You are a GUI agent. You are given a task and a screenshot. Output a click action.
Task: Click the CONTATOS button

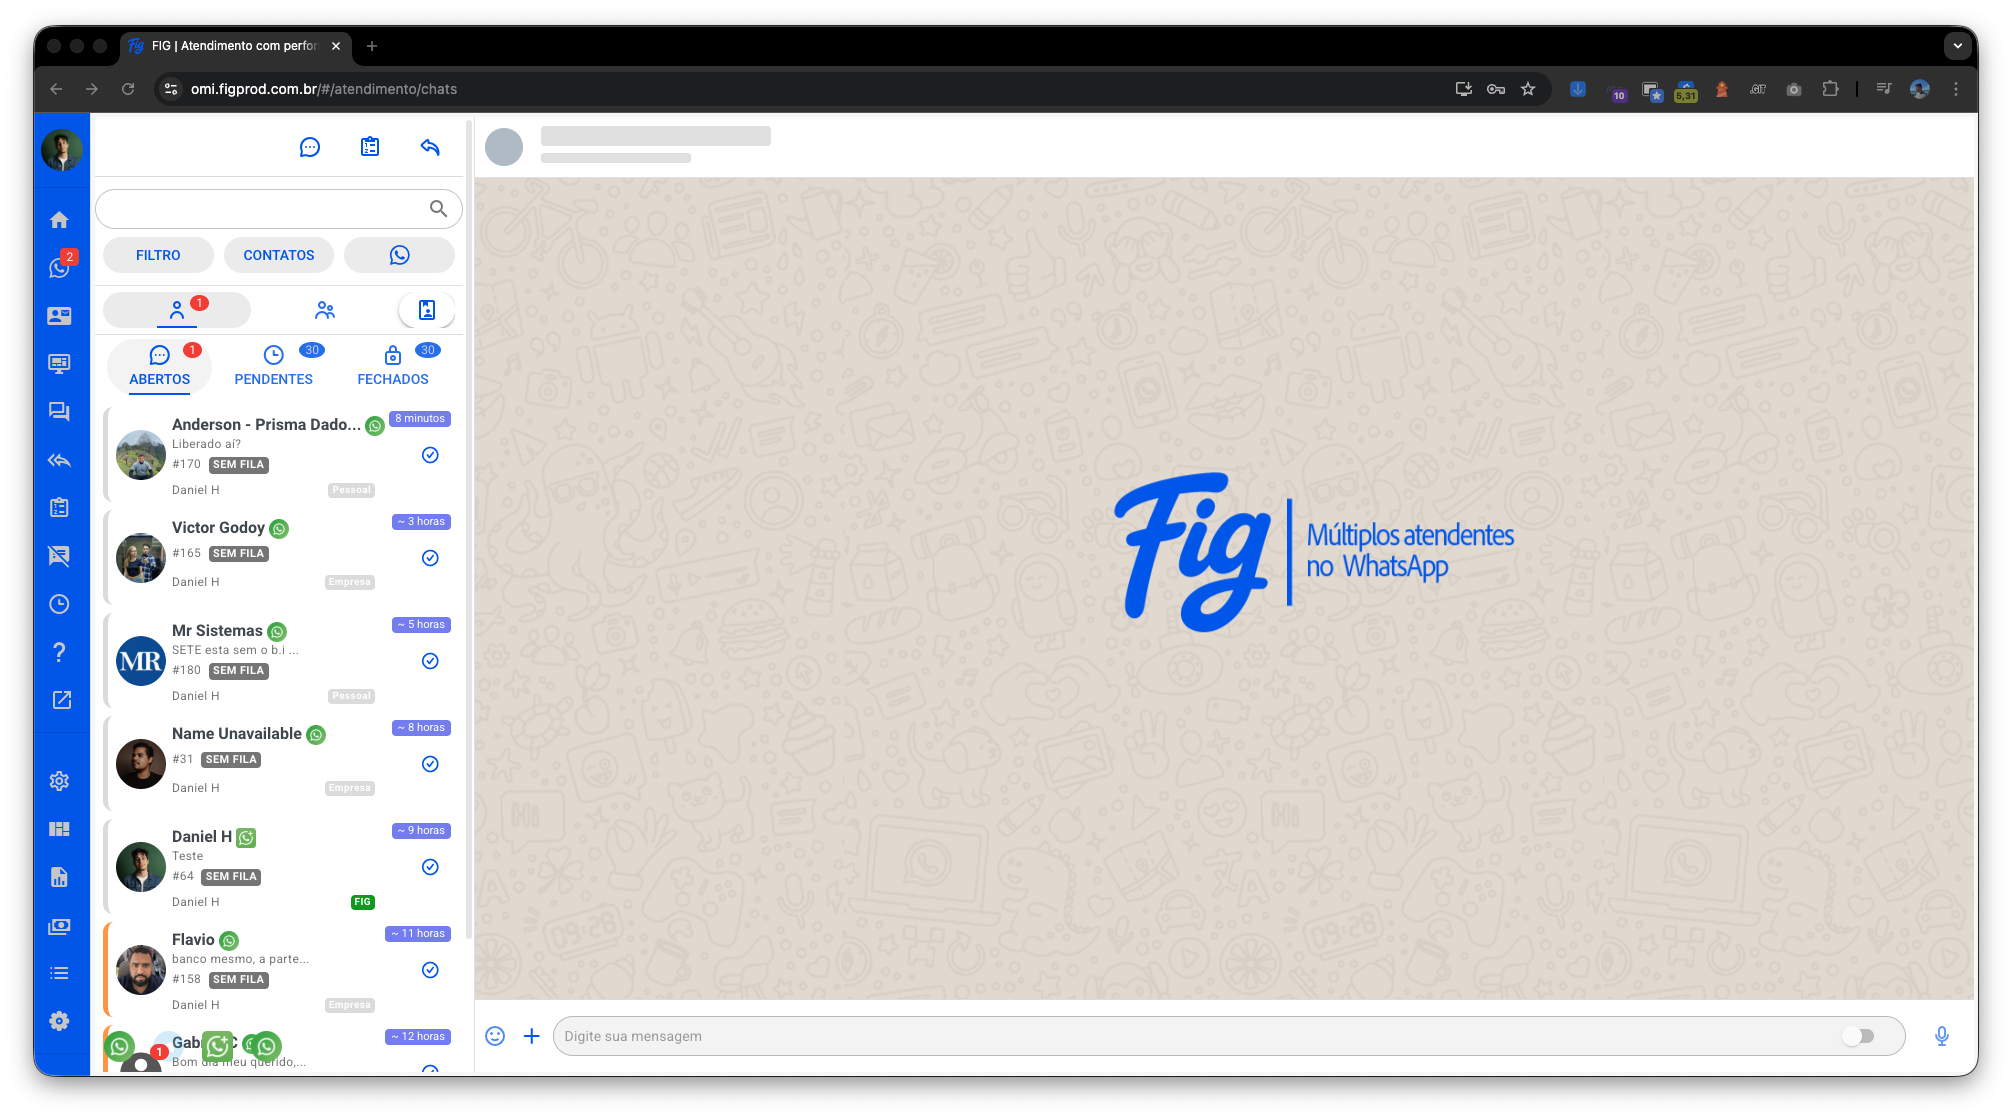click(279, 255)
